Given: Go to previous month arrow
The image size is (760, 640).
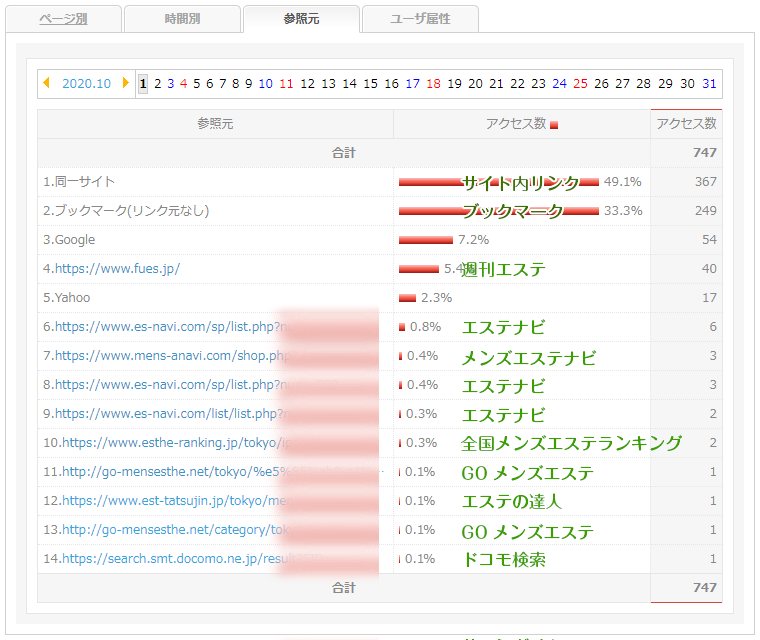Looking at the screenshot, I should point(47,82).
